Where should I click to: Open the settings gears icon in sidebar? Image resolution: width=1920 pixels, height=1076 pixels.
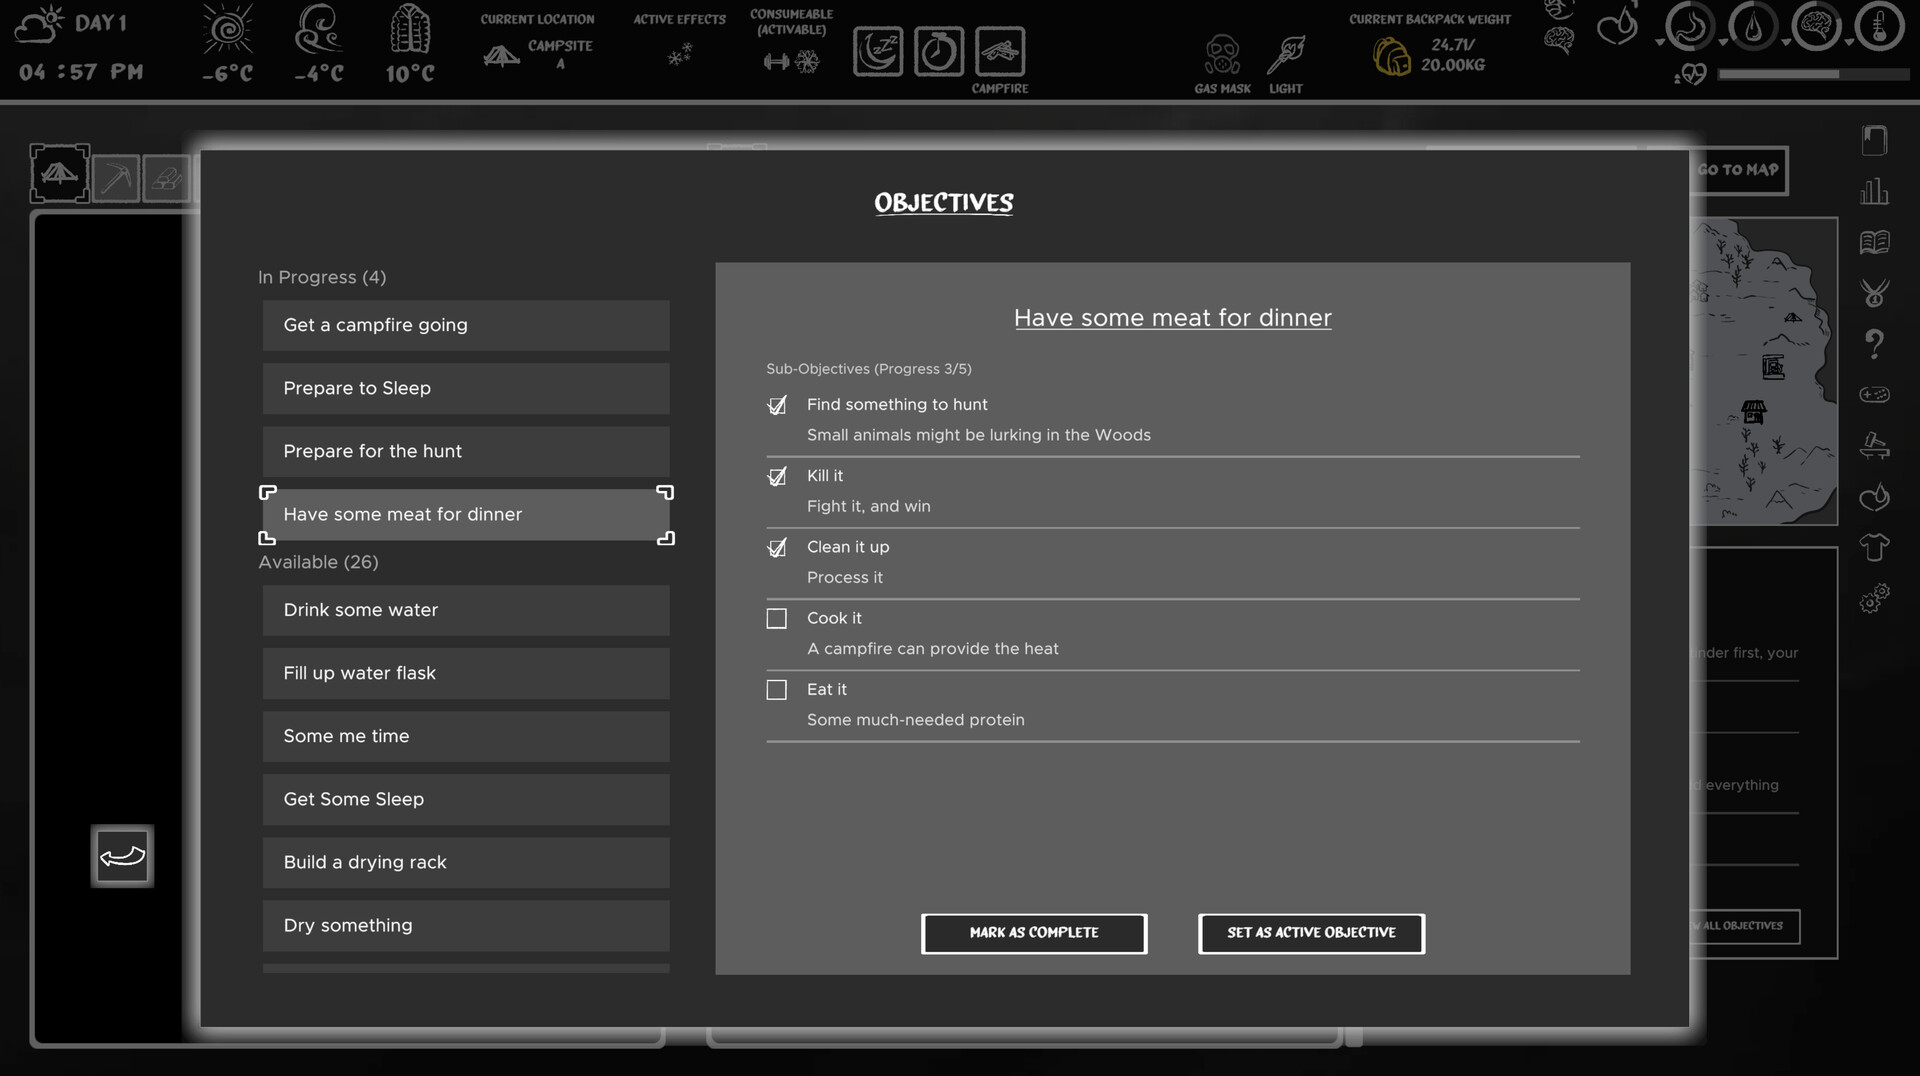1873,600
